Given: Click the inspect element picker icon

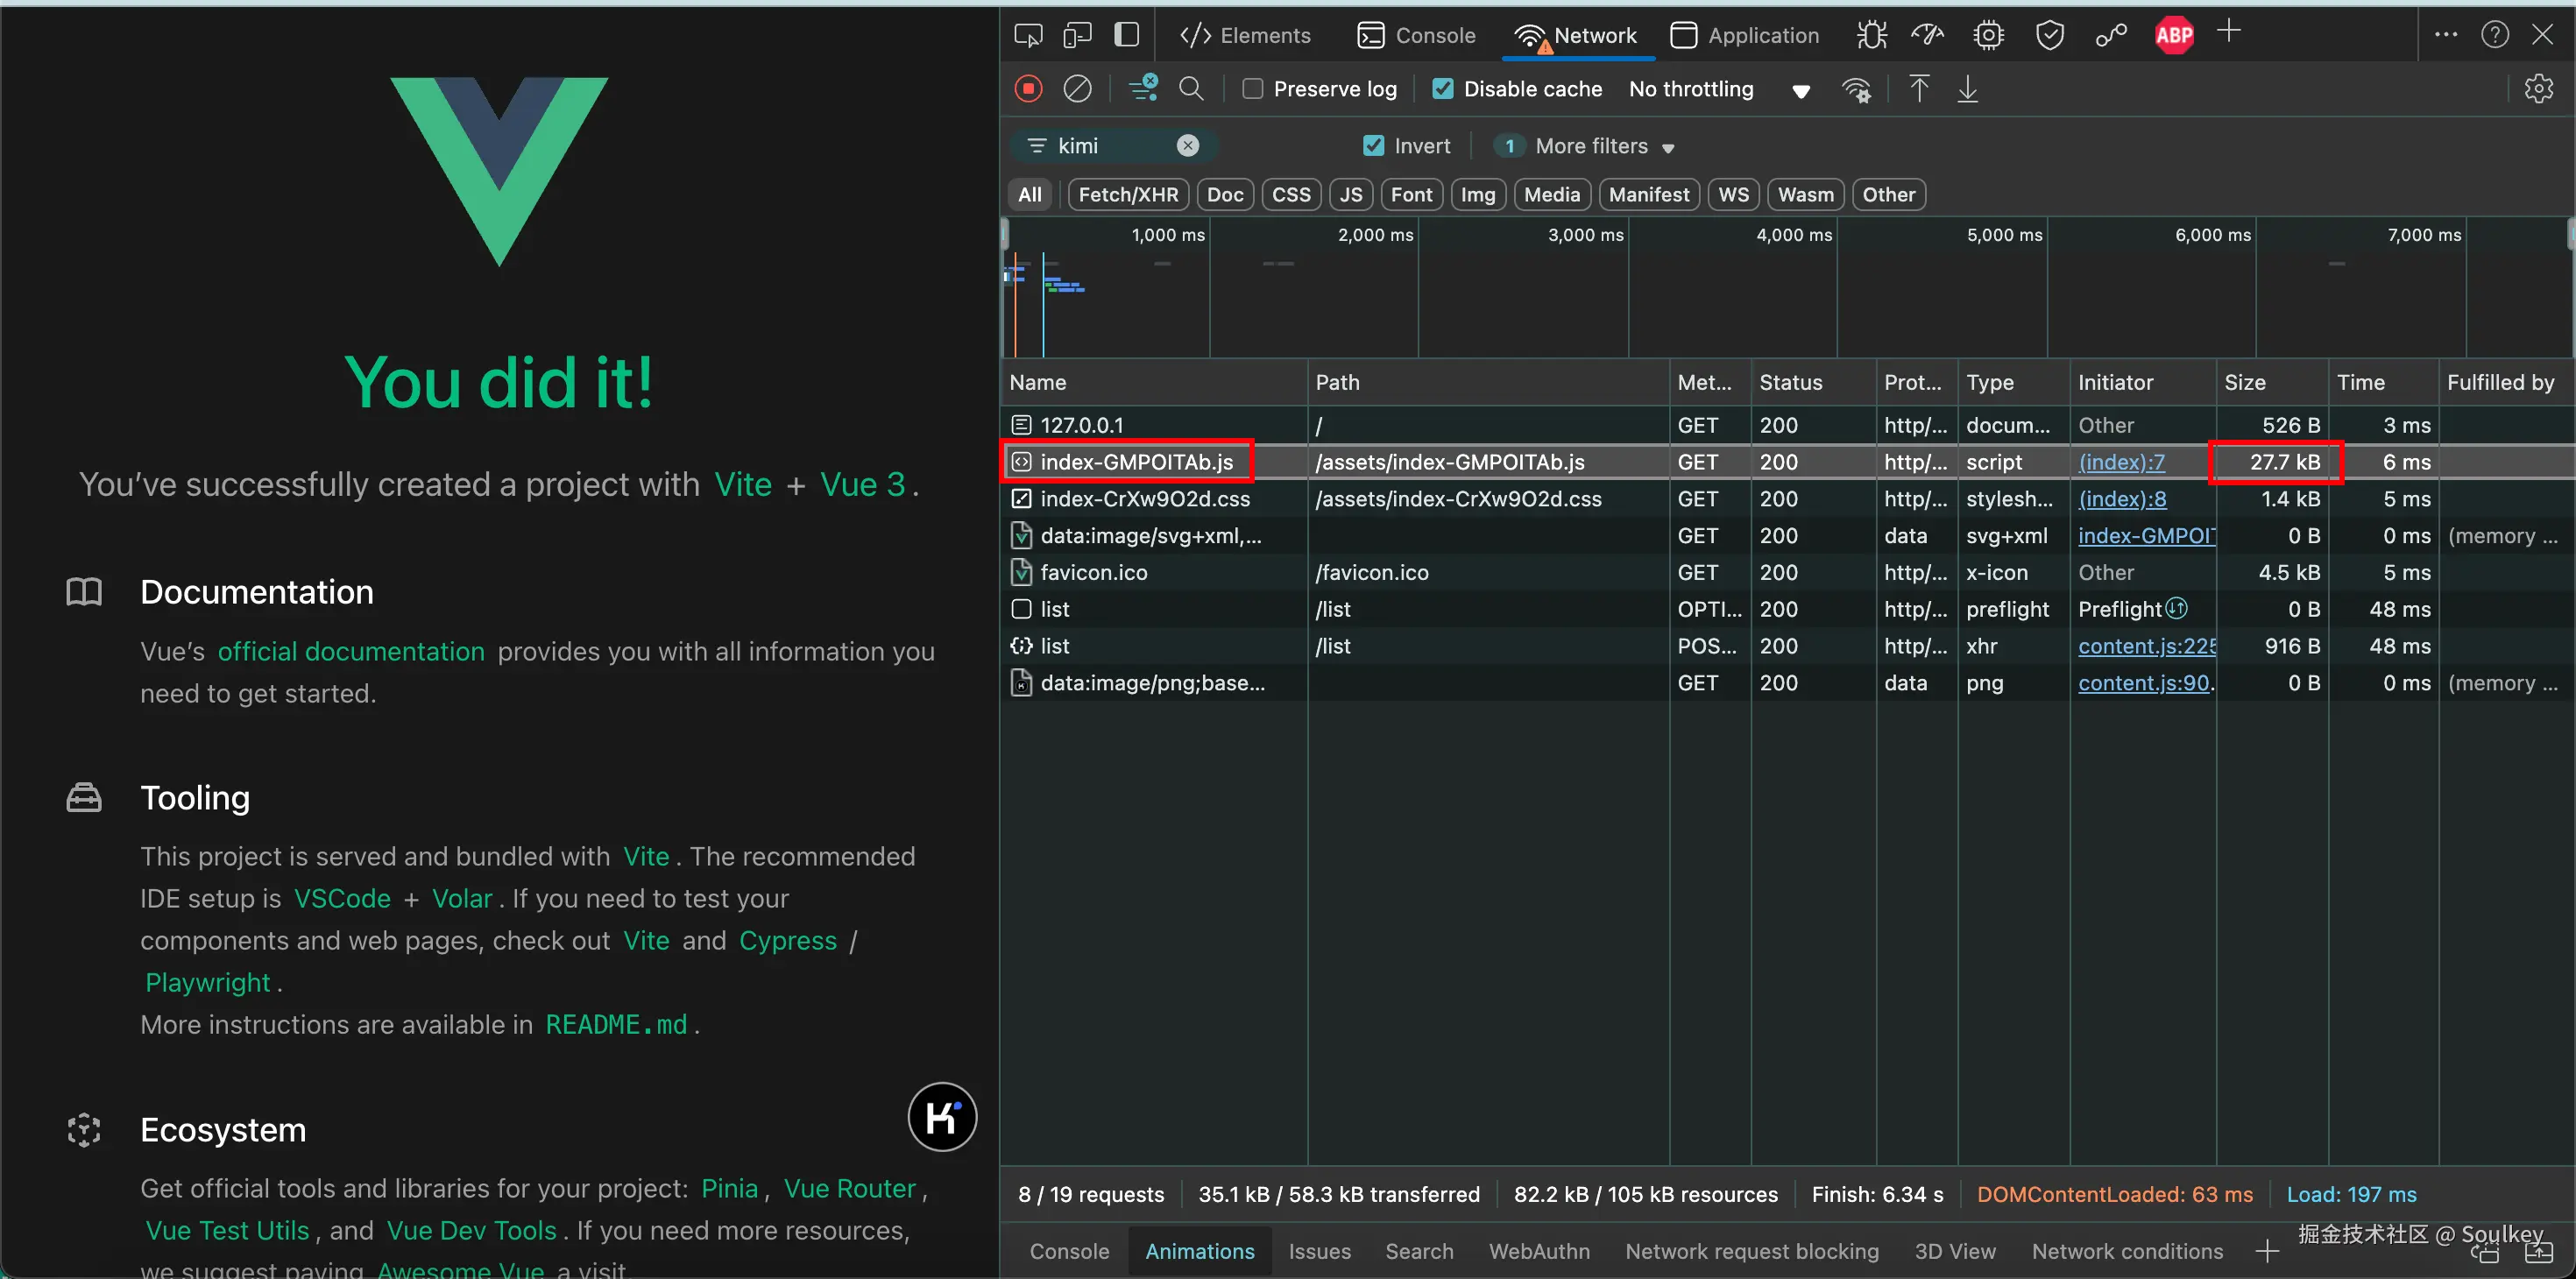Looking at the screenshot, I should coord(1028,35).
